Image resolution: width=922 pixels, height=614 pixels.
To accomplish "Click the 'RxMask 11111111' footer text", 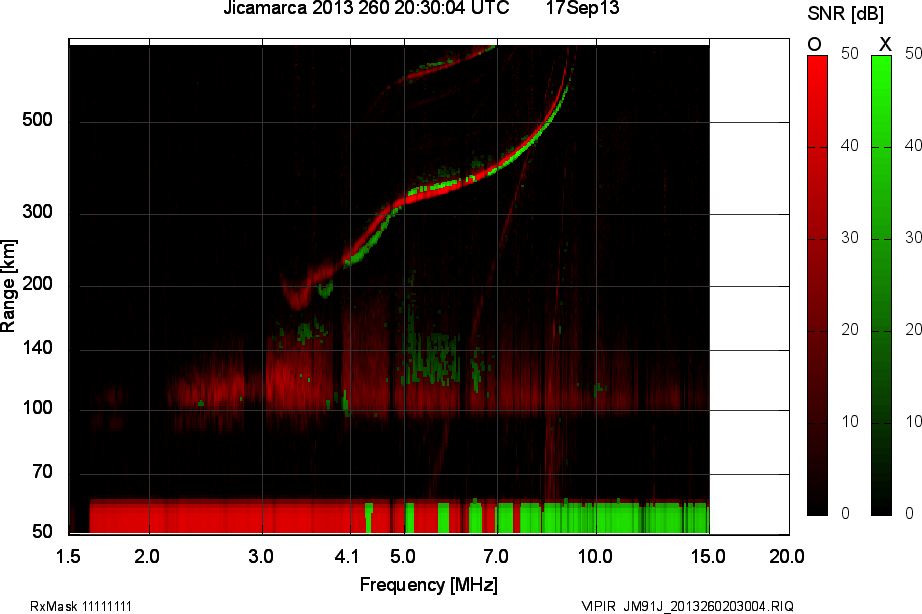I will pyautogui.click(x=81, y=606).
